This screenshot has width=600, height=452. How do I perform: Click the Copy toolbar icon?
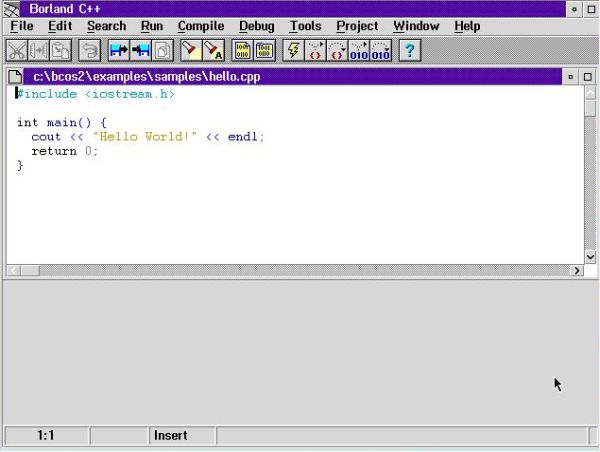pyautogui.click(x=38, y=51)
